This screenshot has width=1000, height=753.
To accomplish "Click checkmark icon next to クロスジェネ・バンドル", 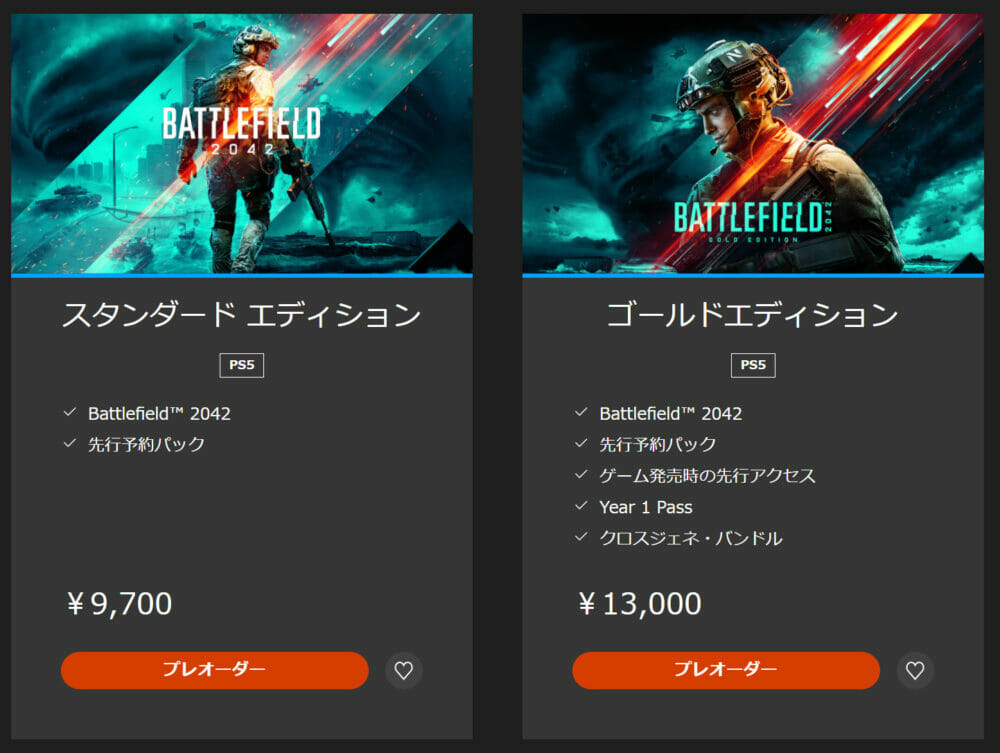I will [x=581, y=538].
